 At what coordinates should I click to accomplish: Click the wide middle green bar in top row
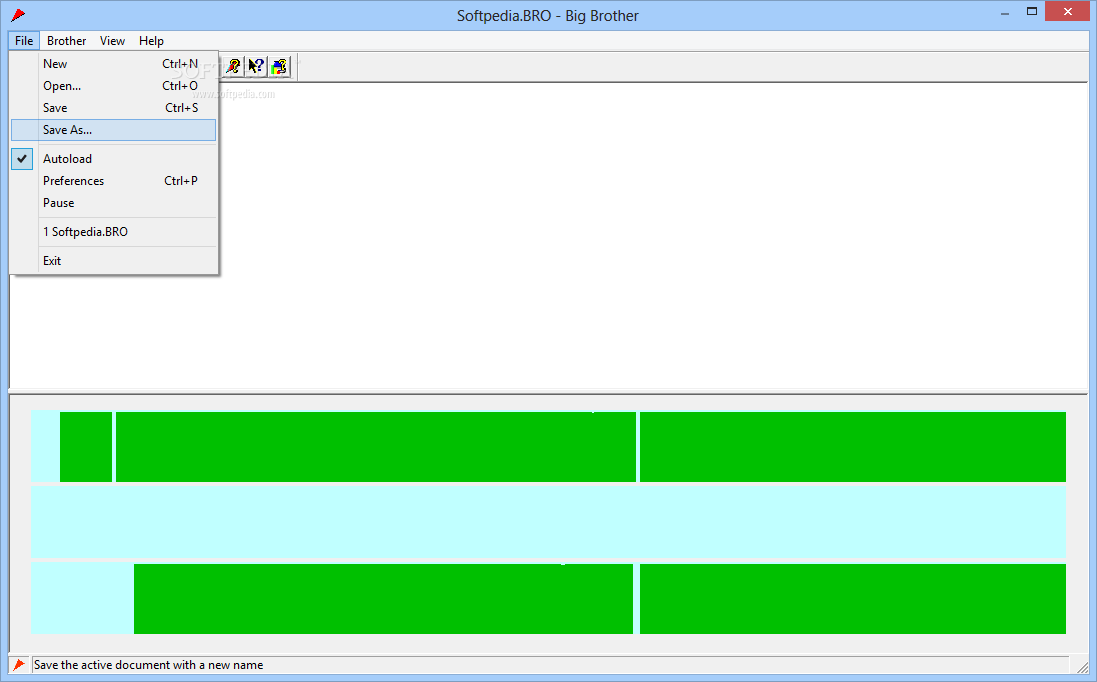pyautogui.click(x=376, y=447)
